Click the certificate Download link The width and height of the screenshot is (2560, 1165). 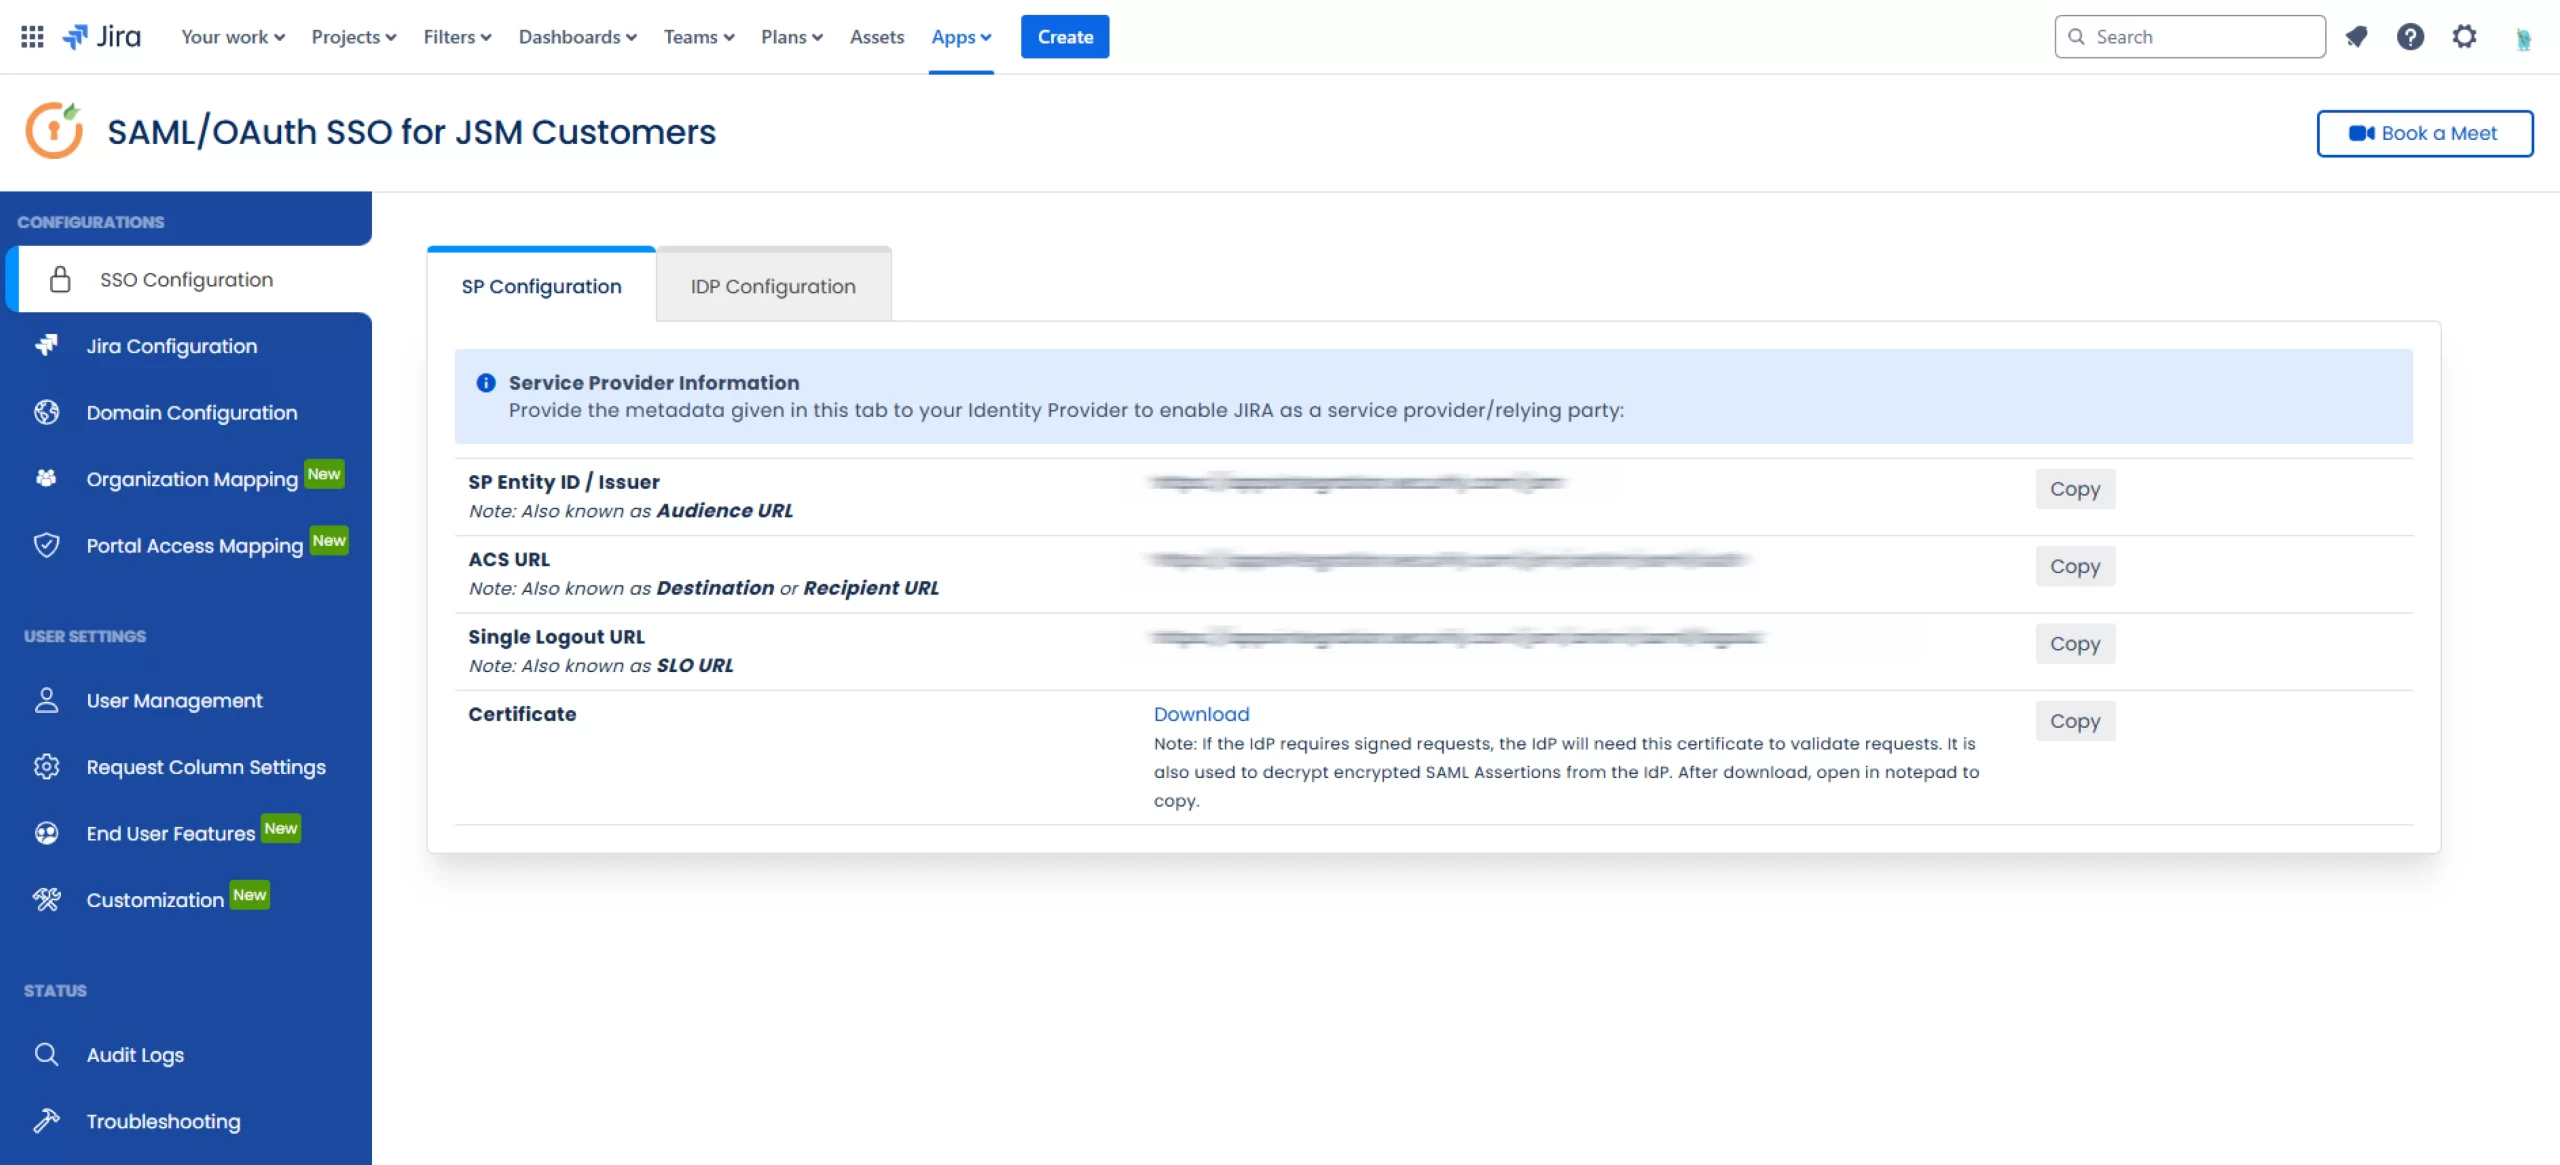pos(1201,714)
